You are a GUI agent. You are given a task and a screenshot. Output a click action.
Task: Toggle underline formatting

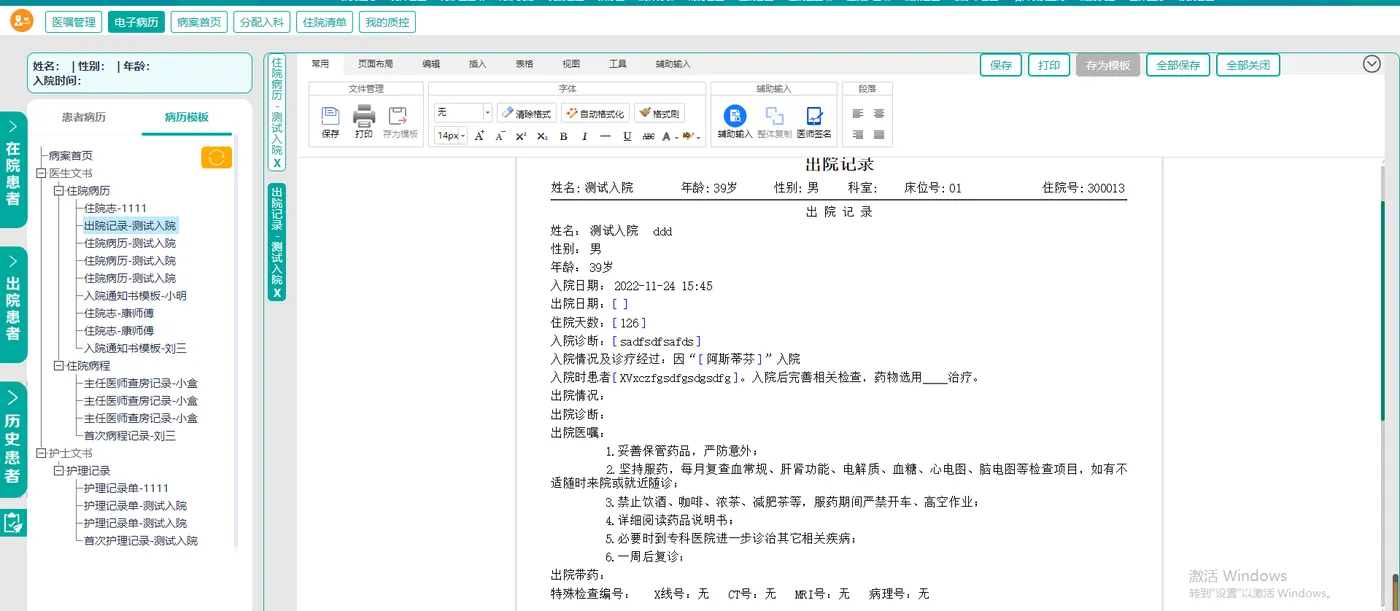627,136
